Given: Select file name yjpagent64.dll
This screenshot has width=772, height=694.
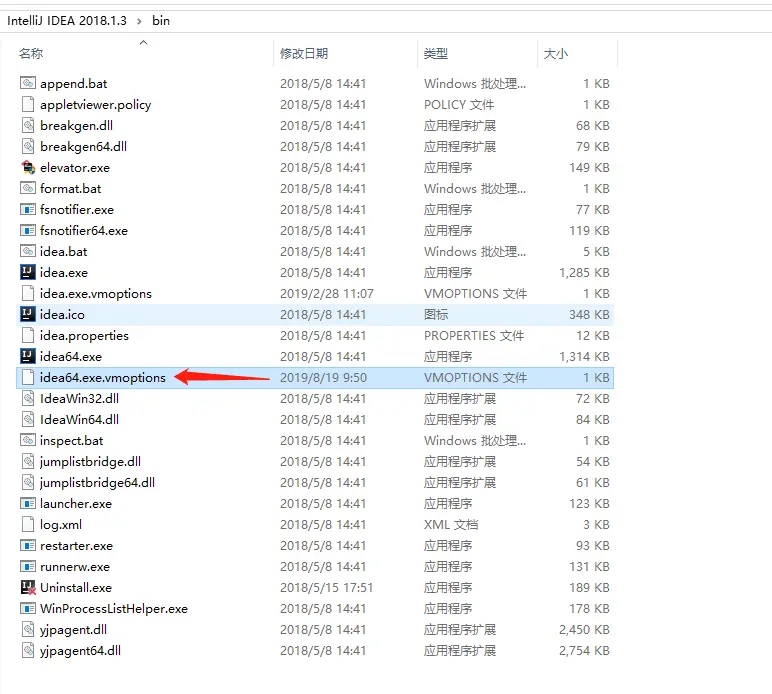Looking at the screenshot, I should coord(80,651).
